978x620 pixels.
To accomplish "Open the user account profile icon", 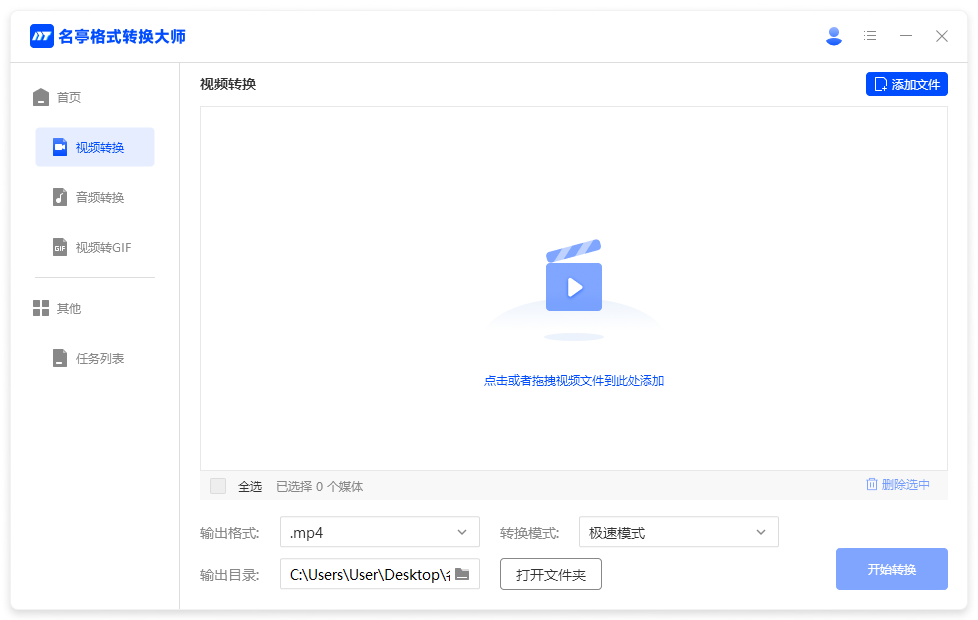I will click(833, 36).
